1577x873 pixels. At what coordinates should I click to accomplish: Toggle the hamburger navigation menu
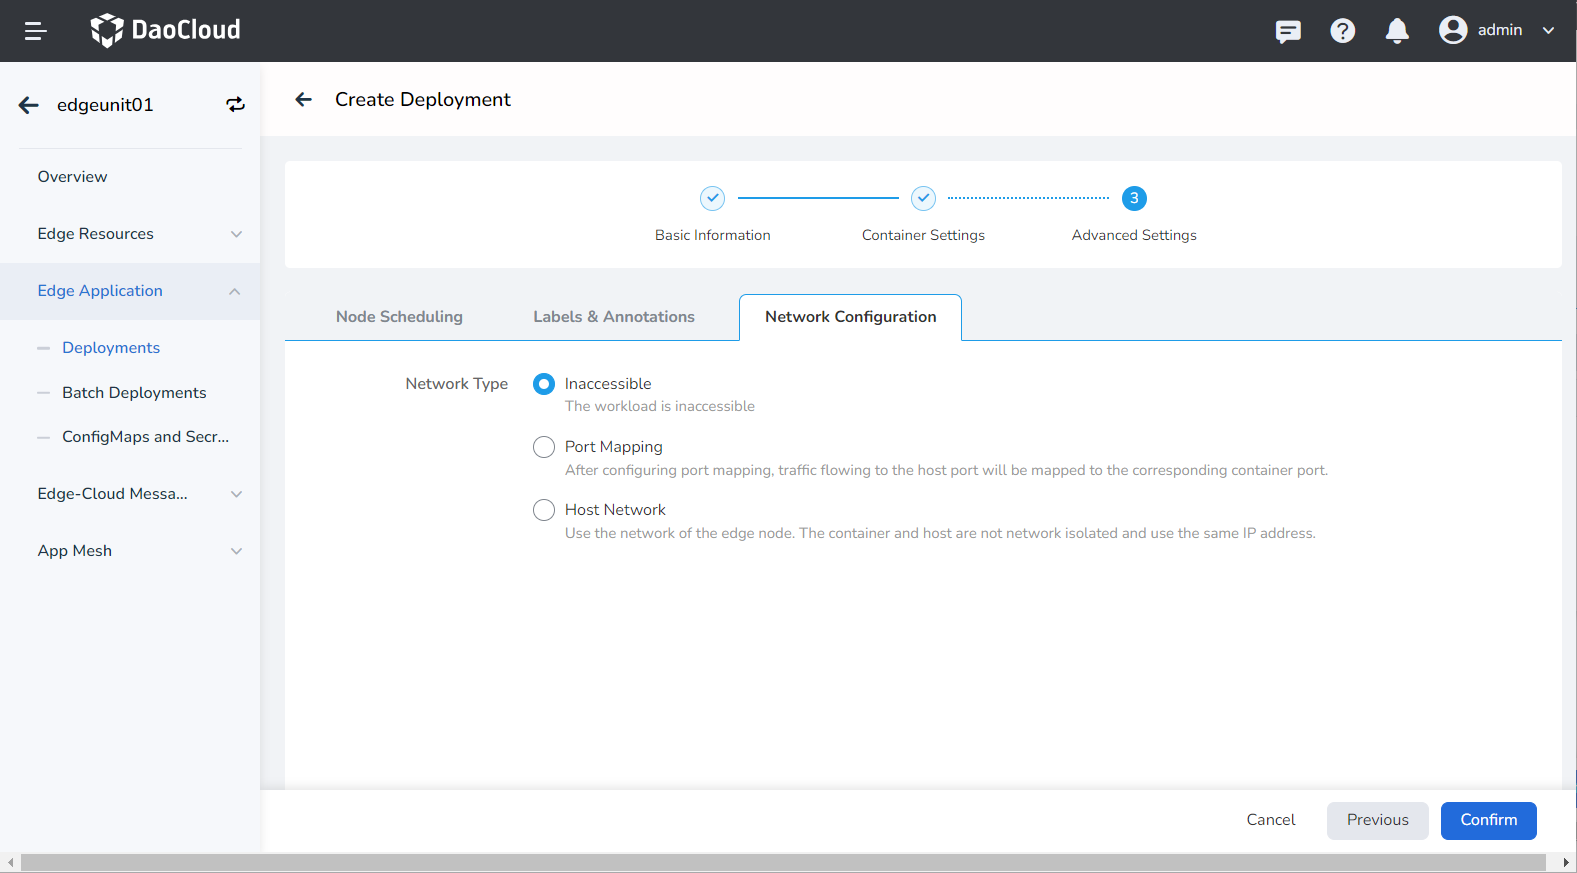click(x=35, y=31)
